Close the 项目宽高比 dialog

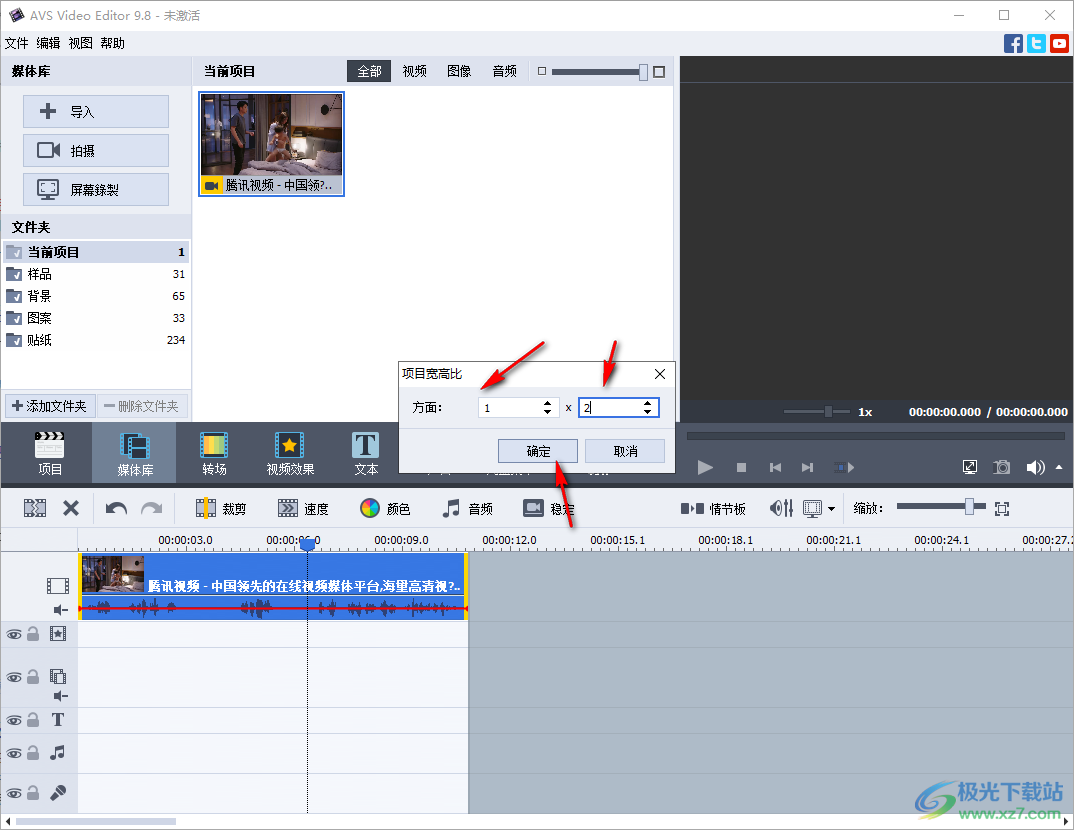click(660, 374)
